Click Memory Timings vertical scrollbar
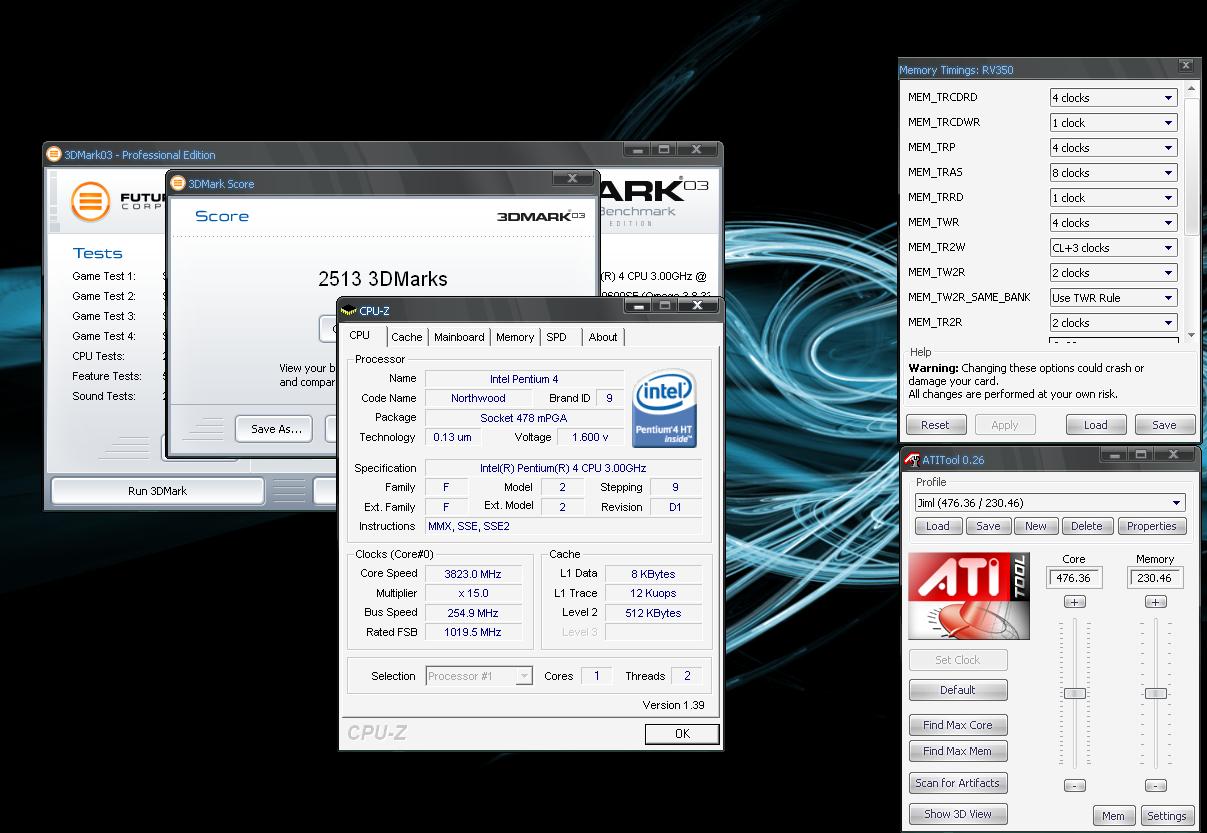1207x833 pixels. coord(1191,212)
